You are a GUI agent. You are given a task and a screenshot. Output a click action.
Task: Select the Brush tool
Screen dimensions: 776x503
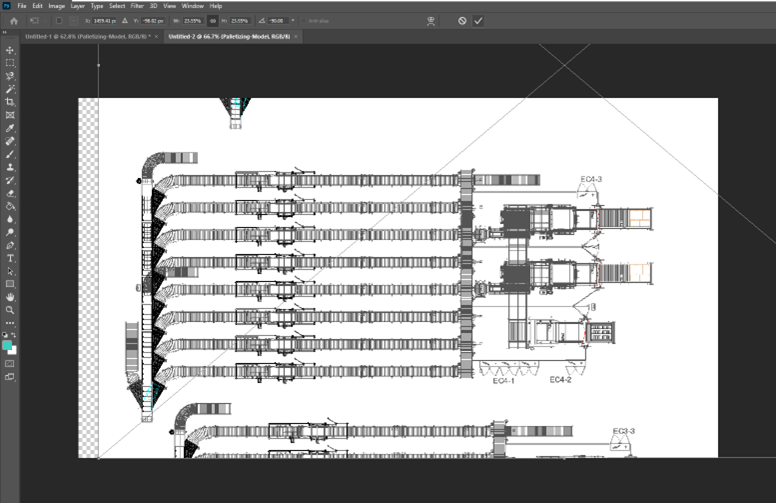[x=10, y=154]
